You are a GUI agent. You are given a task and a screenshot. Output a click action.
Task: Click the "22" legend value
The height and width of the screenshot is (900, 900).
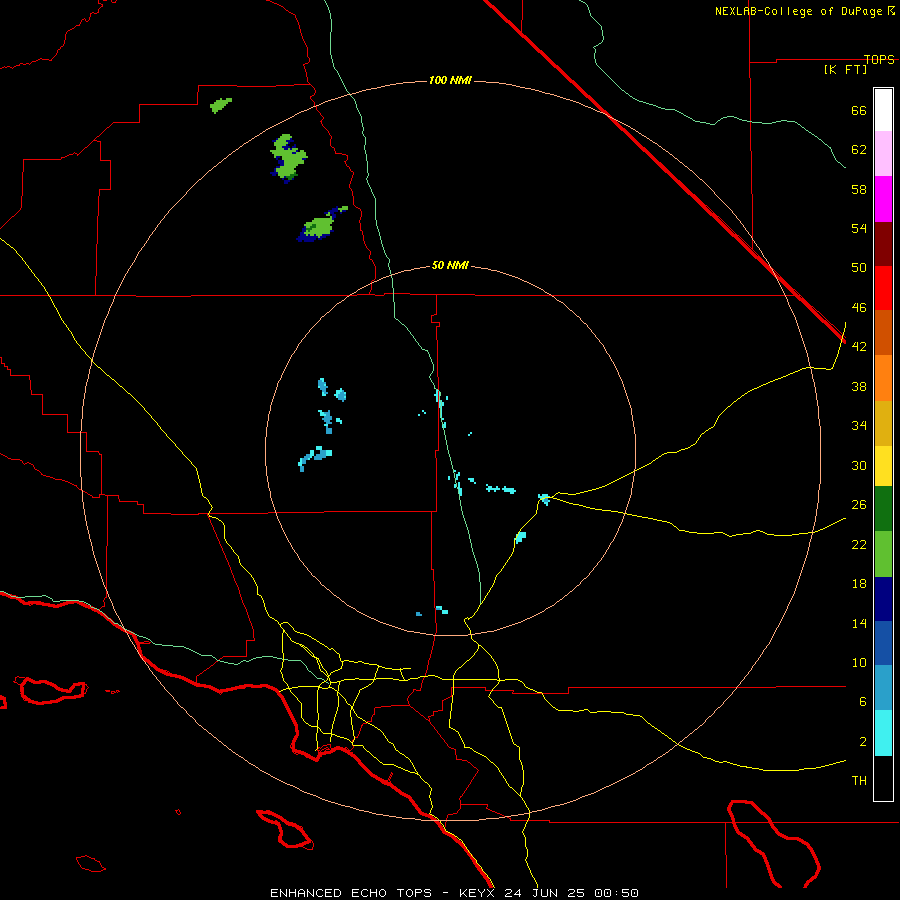[x=859, y=544]
